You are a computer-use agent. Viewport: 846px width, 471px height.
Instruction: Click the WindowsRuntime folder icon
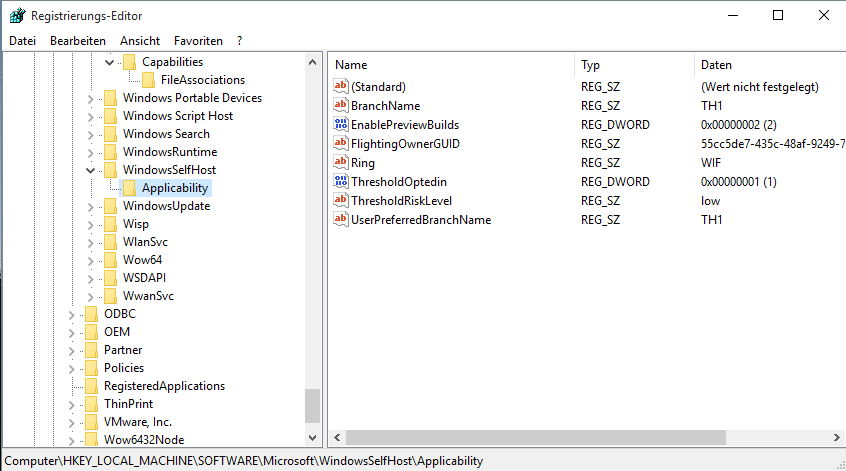(x=111, y=152)
